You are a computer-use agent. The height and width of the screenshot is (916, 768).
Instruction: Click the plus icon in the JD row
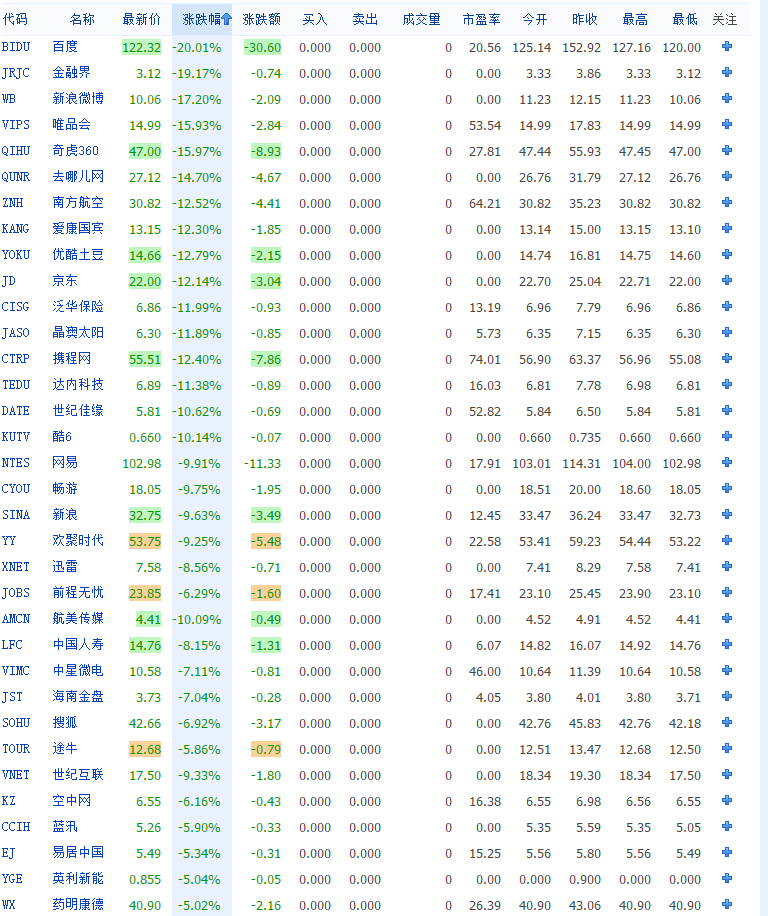point(726,281)
